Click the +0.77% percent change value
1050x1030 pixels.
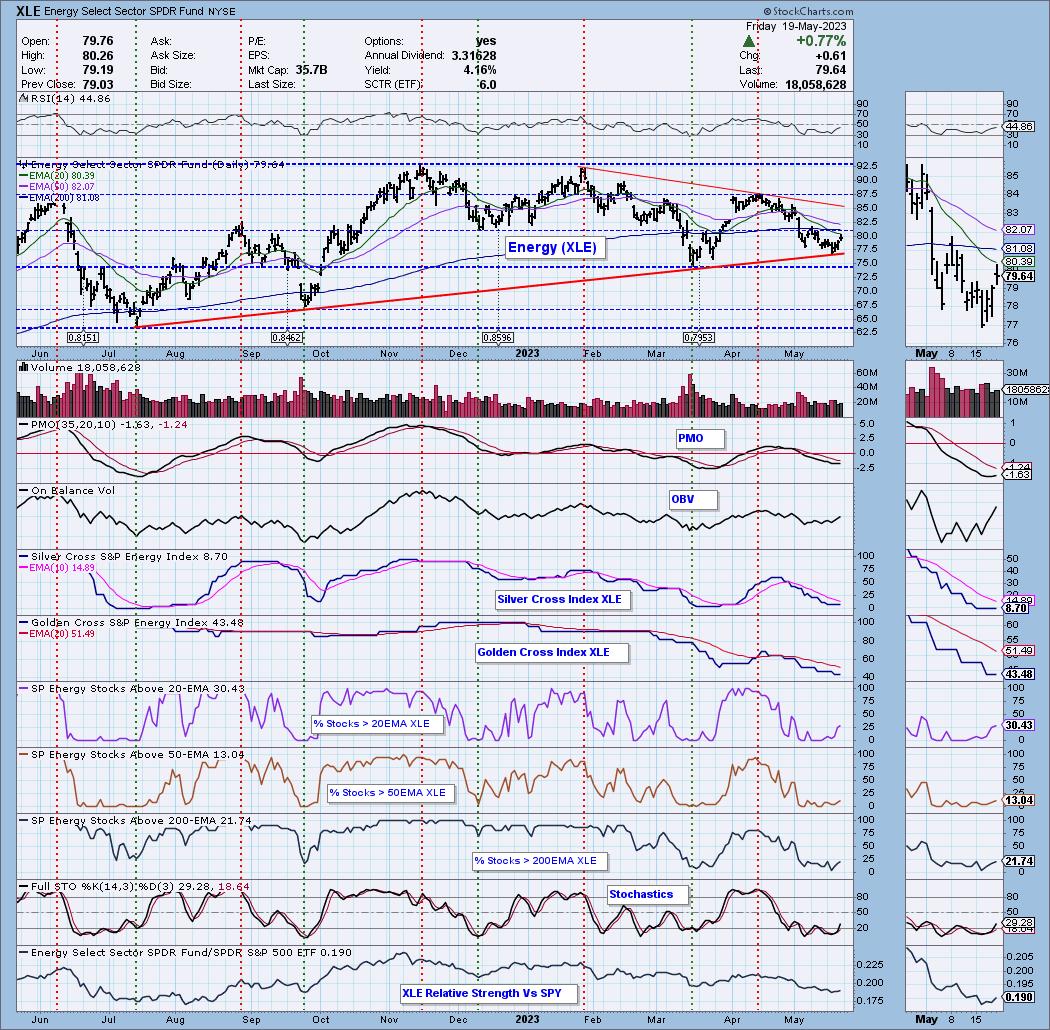click(x=820, y=41)
